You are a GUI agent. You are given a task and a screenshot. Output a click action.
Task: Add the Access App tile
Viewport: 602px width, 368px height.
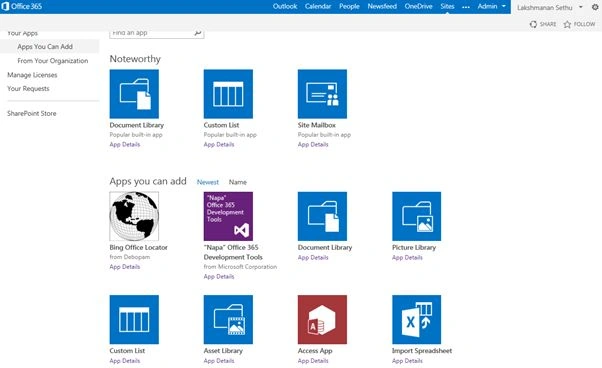pos(322,319)
